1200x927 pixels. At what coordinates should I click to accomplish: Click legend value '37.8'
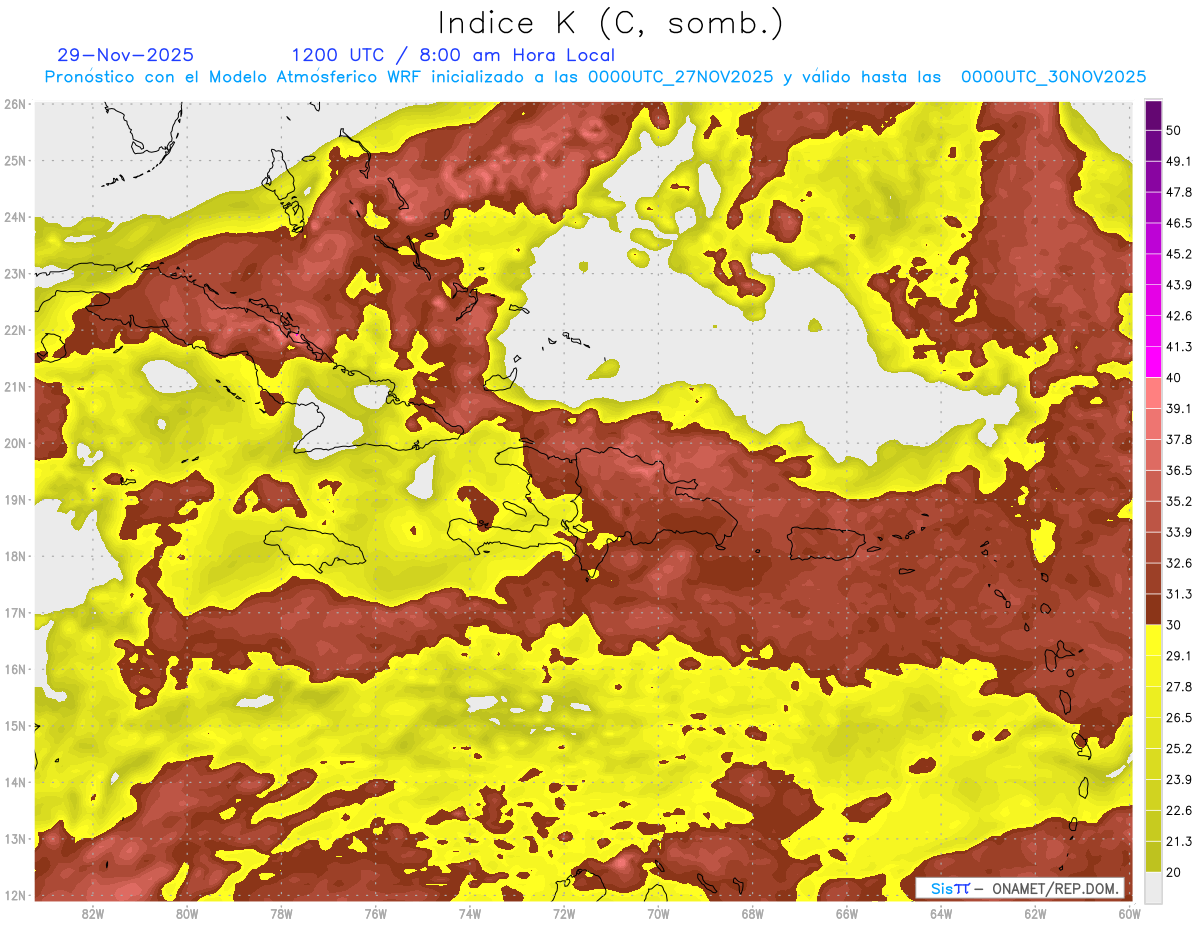[1178, 439]
